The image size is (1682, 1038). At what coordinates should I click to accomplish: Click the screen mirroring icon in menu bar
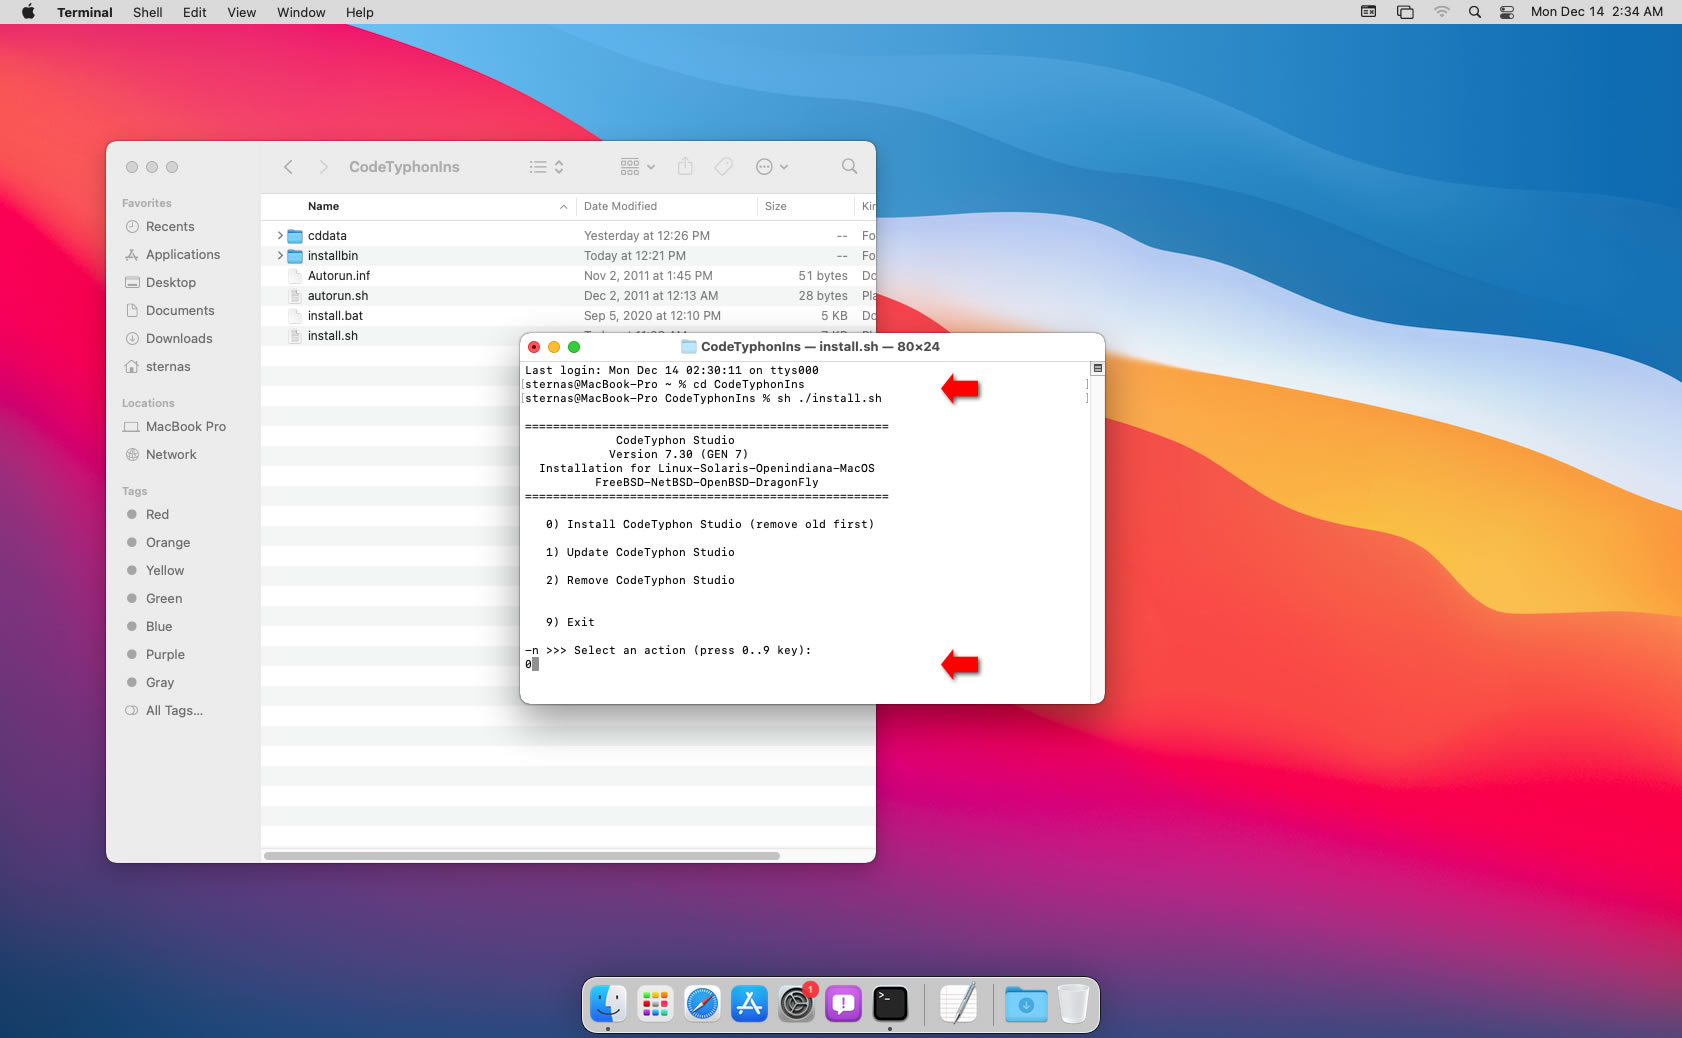(x=1405, y=12)
